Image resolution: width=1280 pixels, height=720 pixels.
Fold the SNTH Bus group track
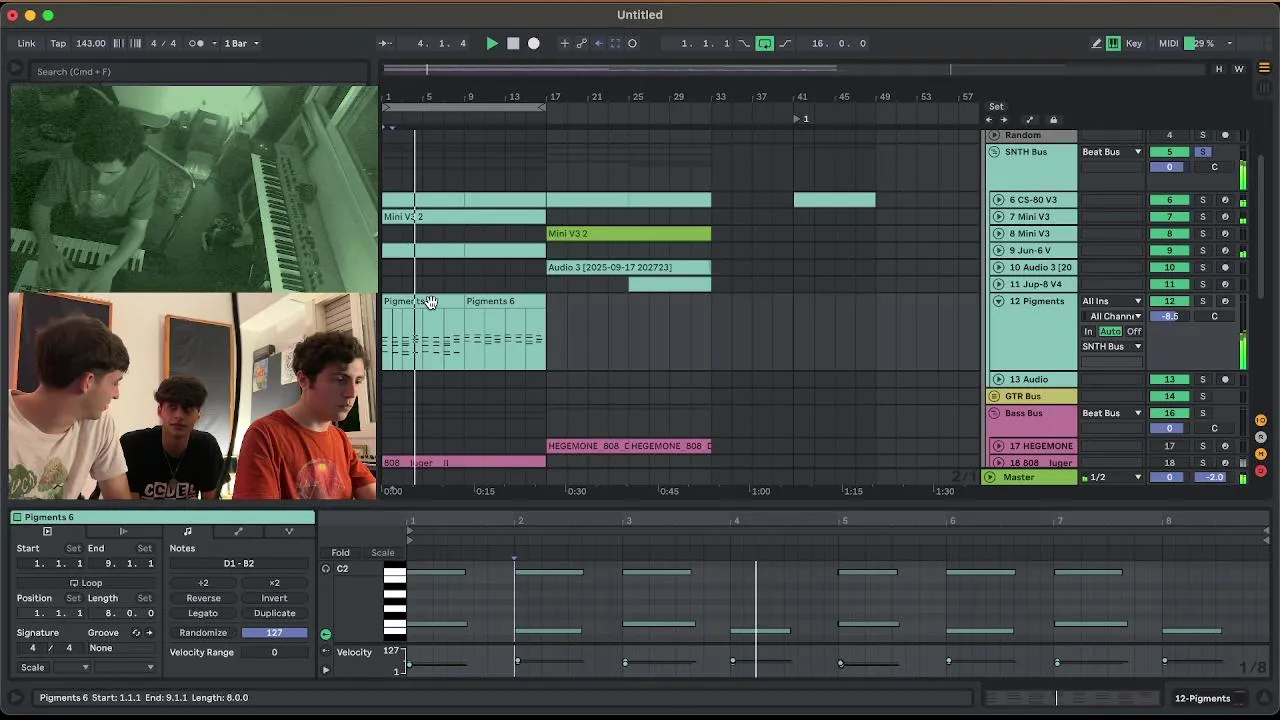(x=994, y=152)
